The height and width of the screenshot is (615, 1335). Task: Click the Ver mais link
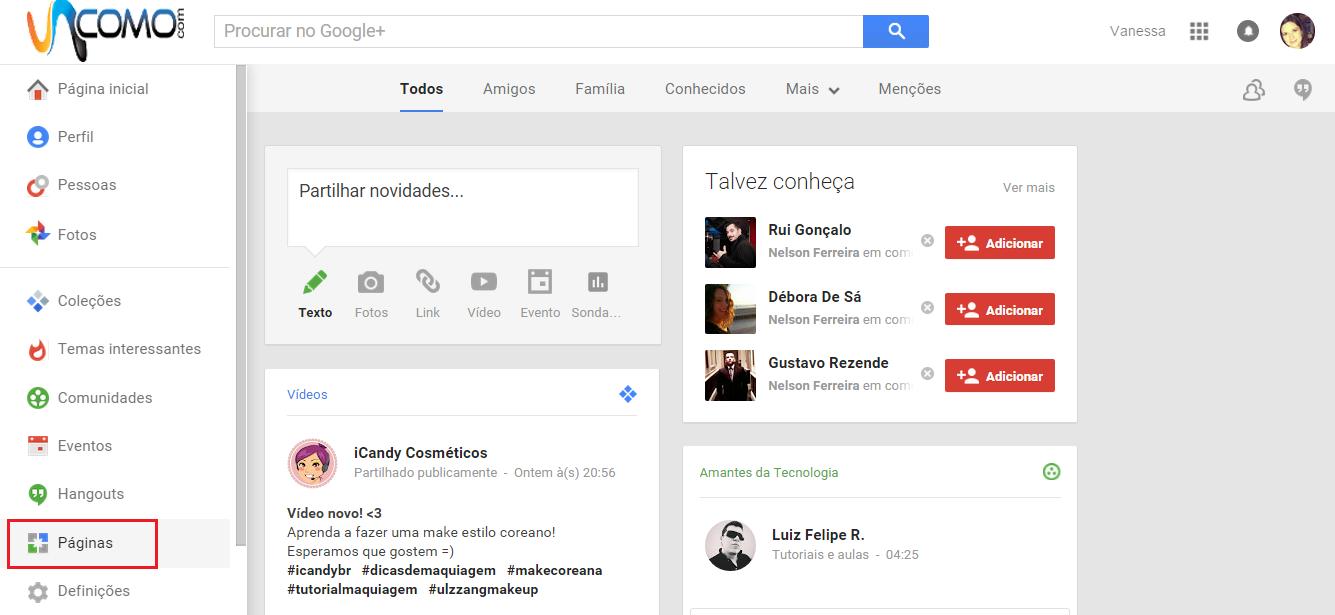coord(1028,188)
